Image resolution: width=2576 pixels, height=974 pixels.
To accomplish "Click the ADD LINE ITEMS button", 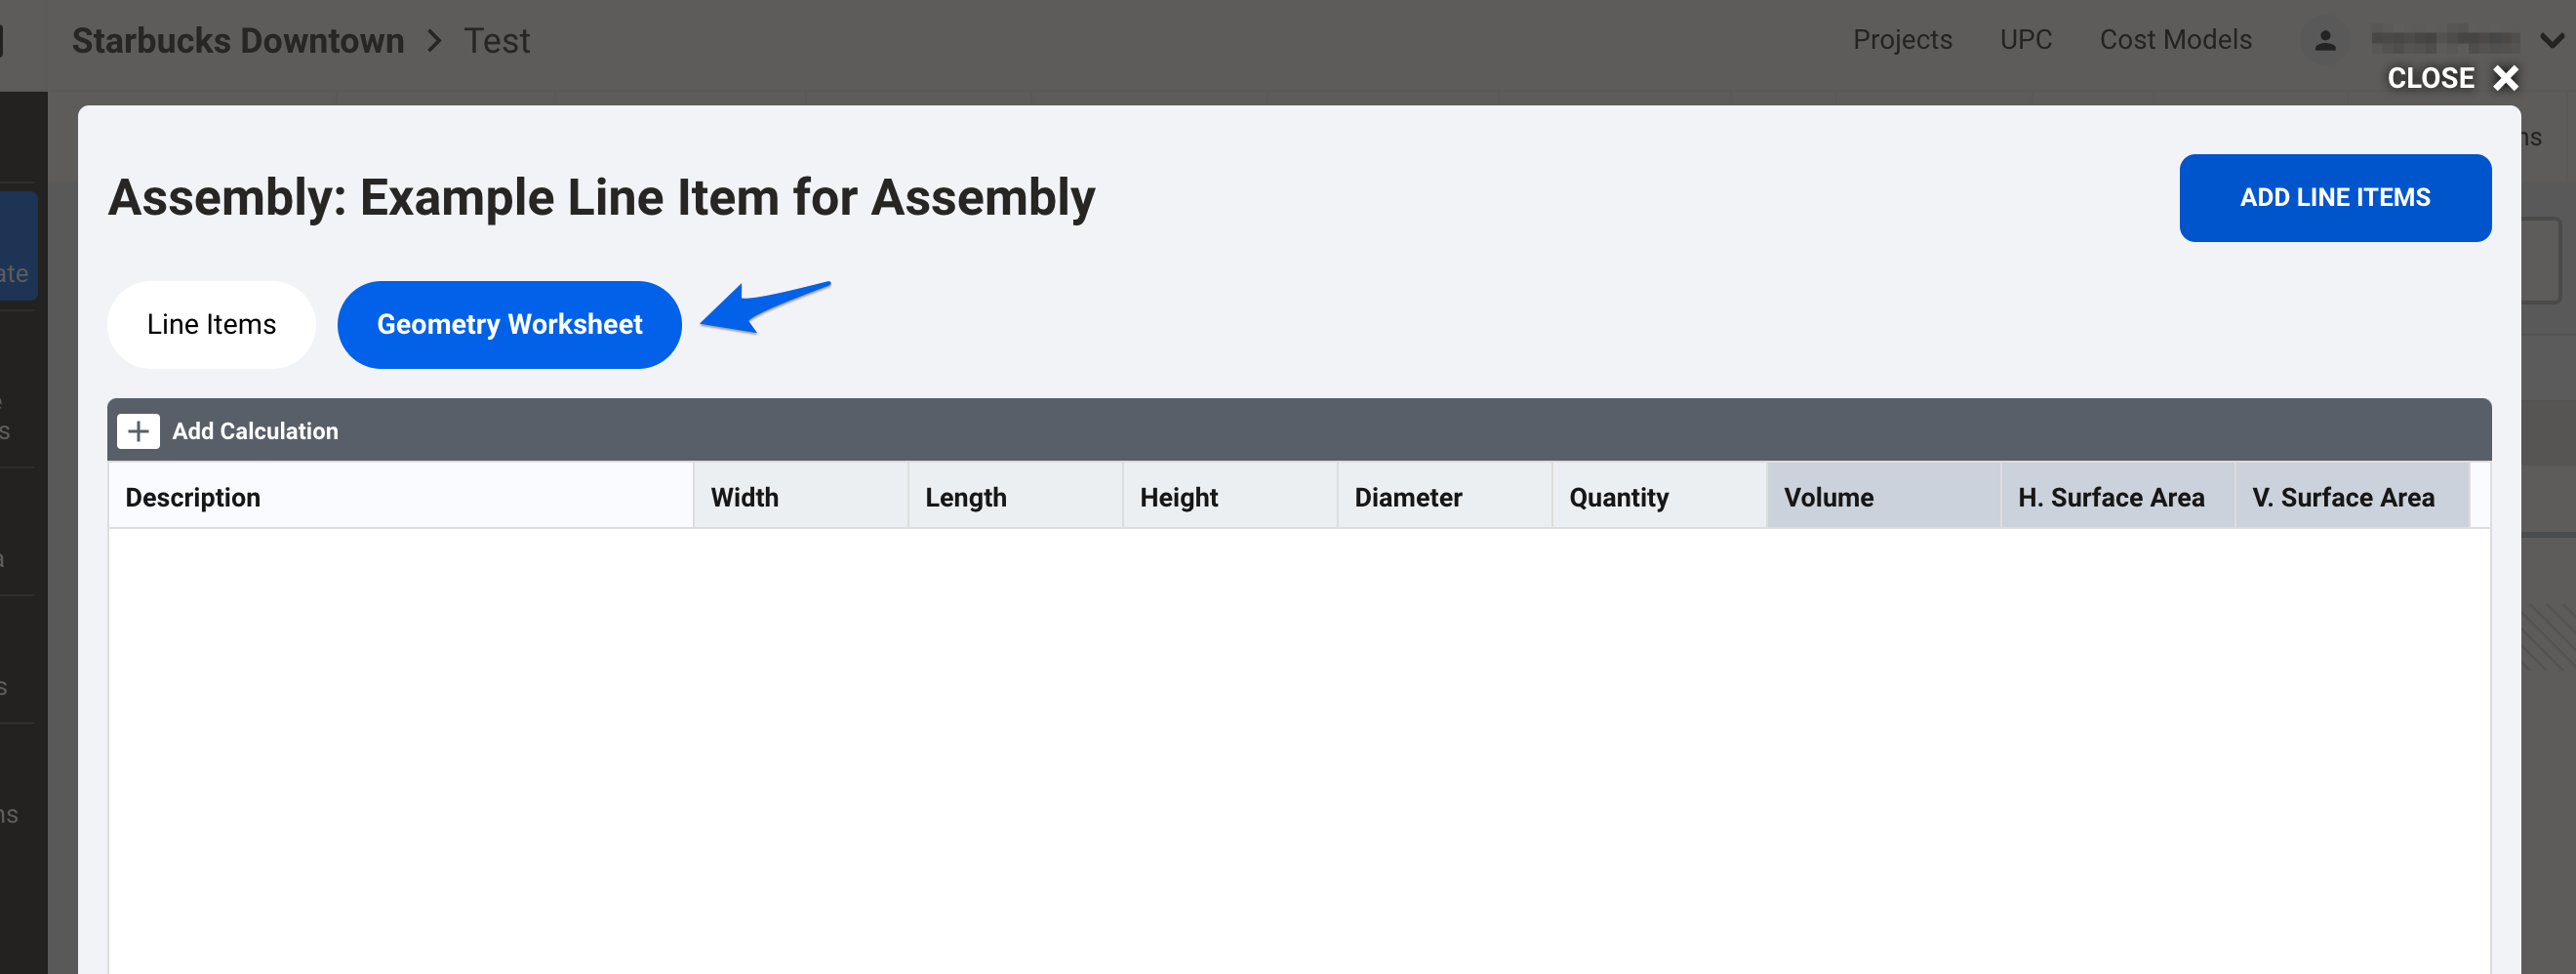I will coord(2336,197).
